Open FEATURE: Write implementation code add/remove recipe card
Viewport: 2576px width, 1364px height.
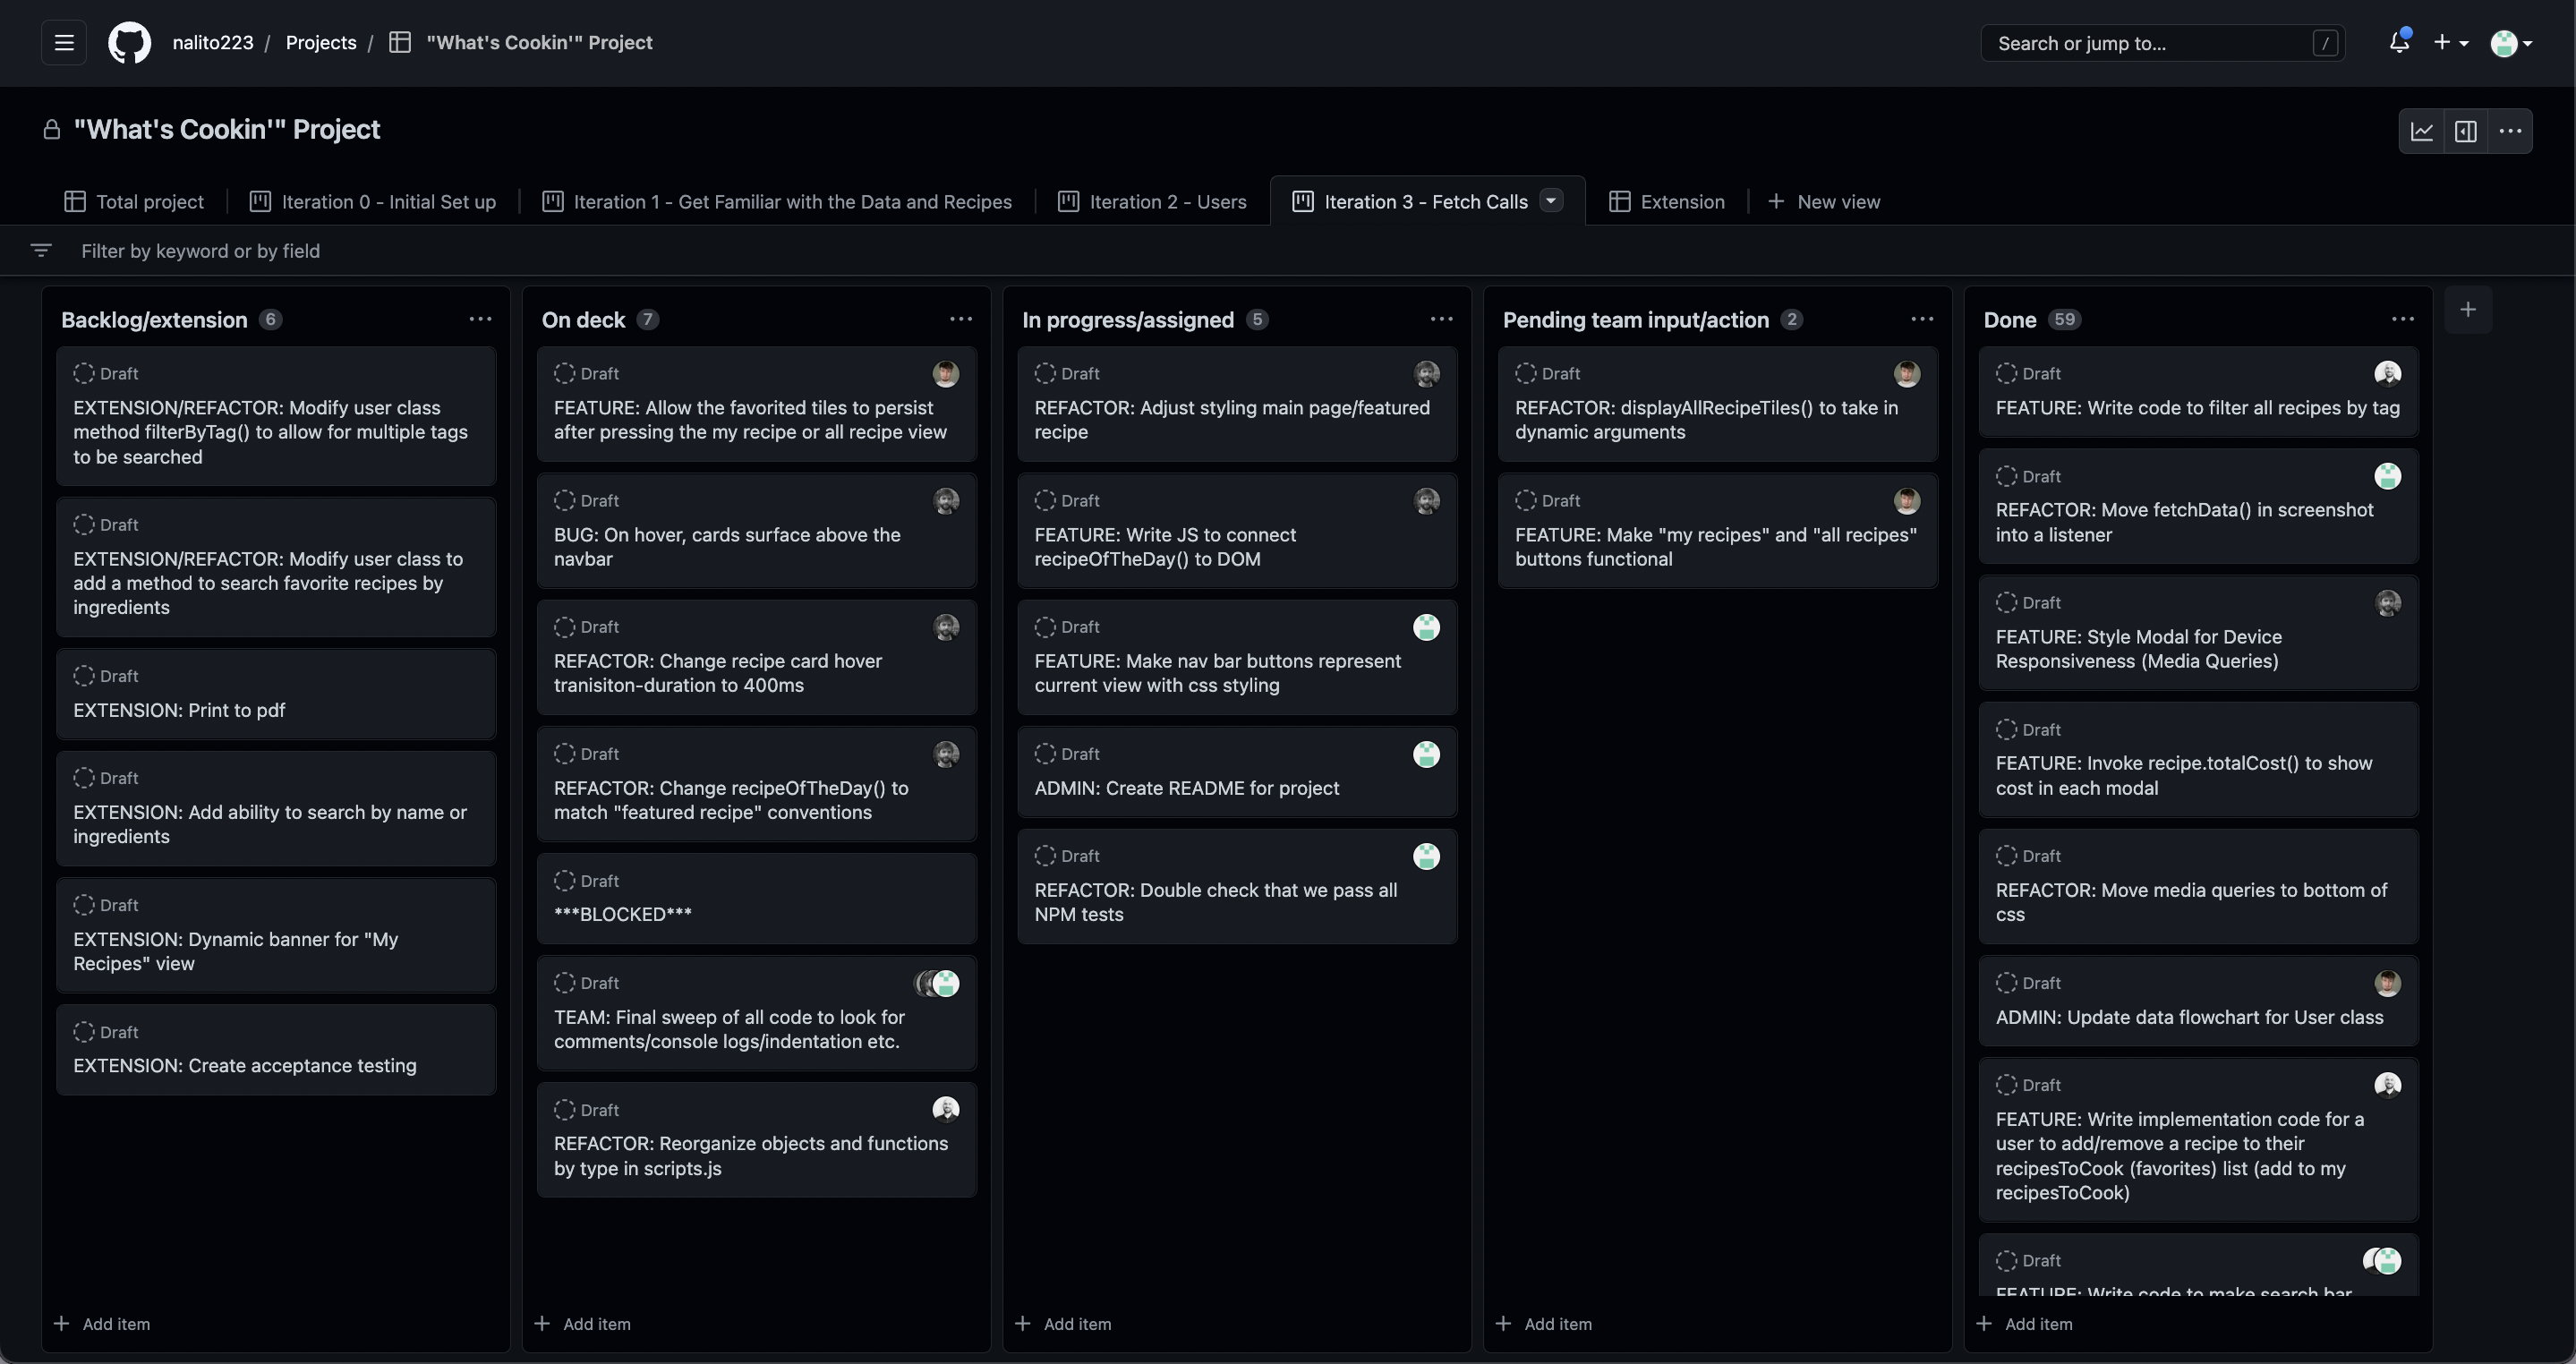[2199, 1140]
